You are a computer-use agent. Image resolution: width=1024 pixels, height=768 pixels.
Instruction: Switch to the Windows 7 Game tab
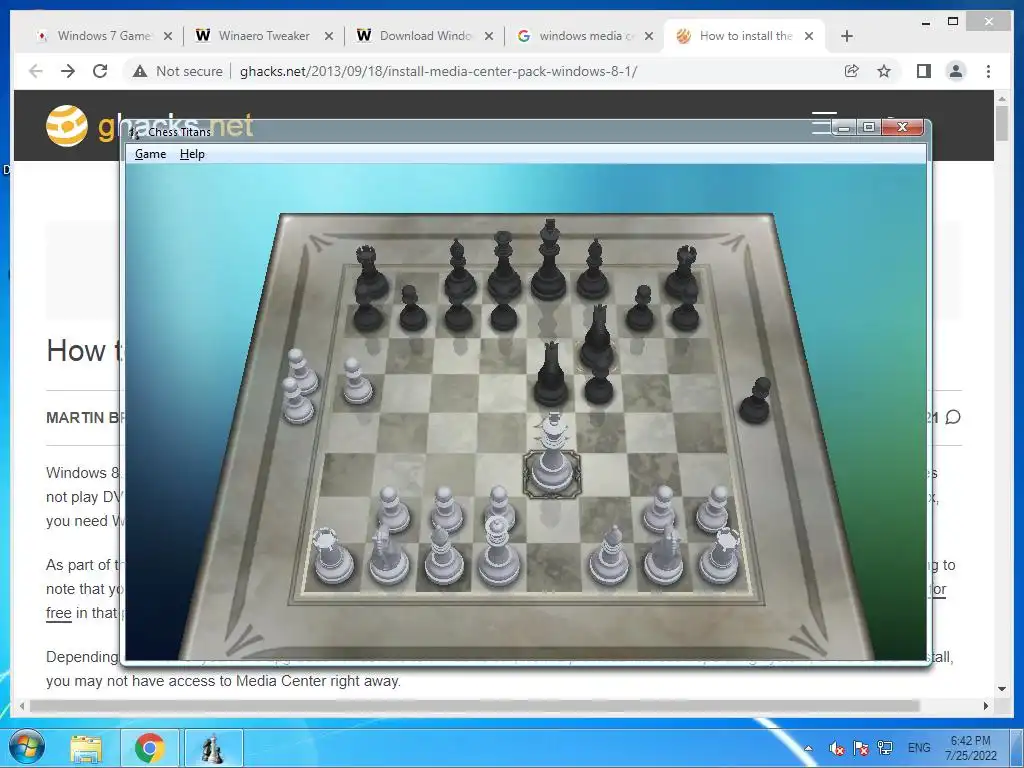point(104,36)
